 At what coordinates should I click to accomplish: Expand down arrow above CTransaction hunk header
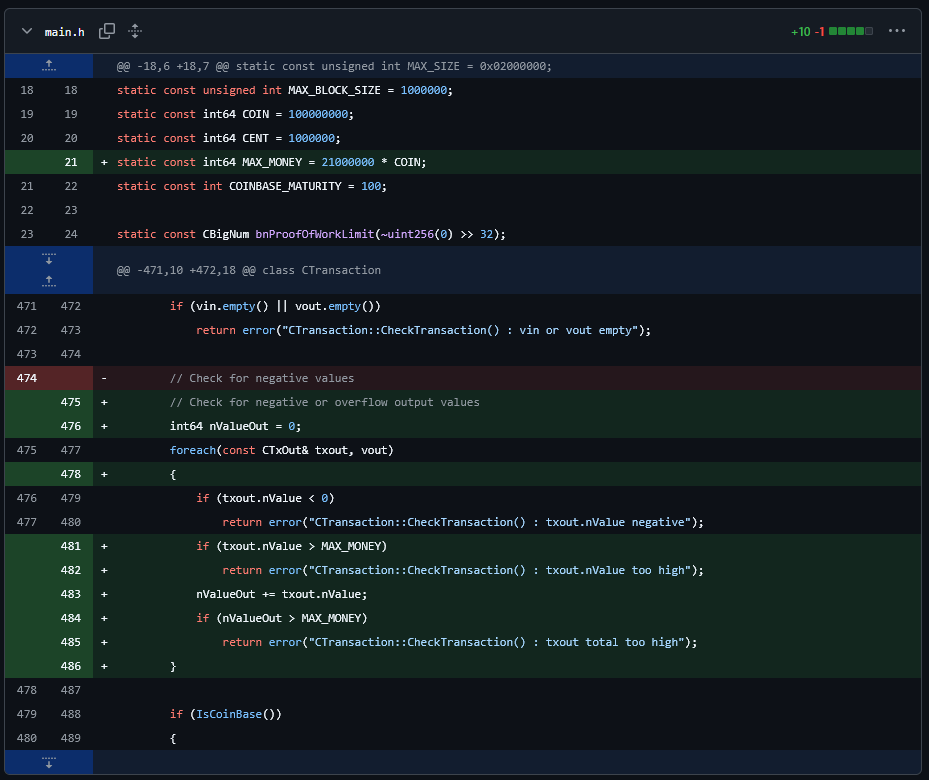48,260
